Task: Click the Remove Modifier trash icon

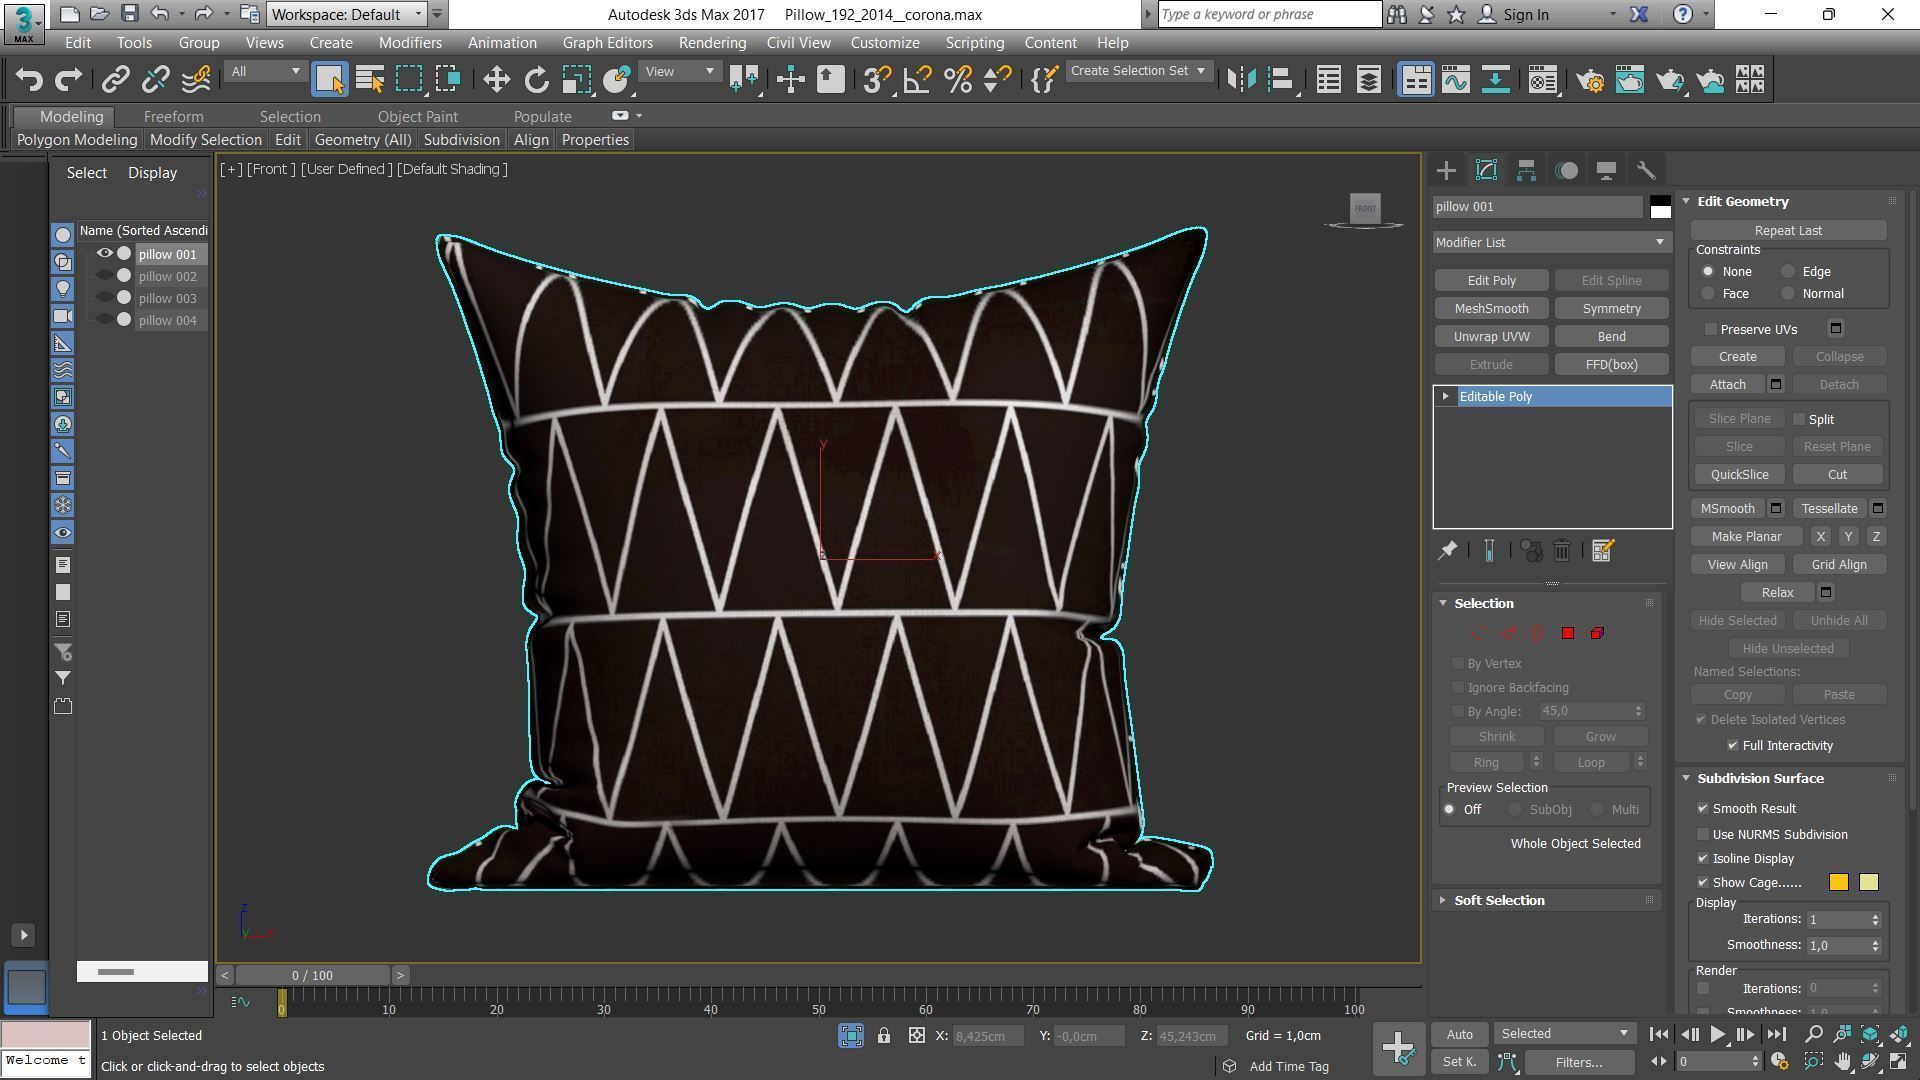Action: (x=1562, y=550)
